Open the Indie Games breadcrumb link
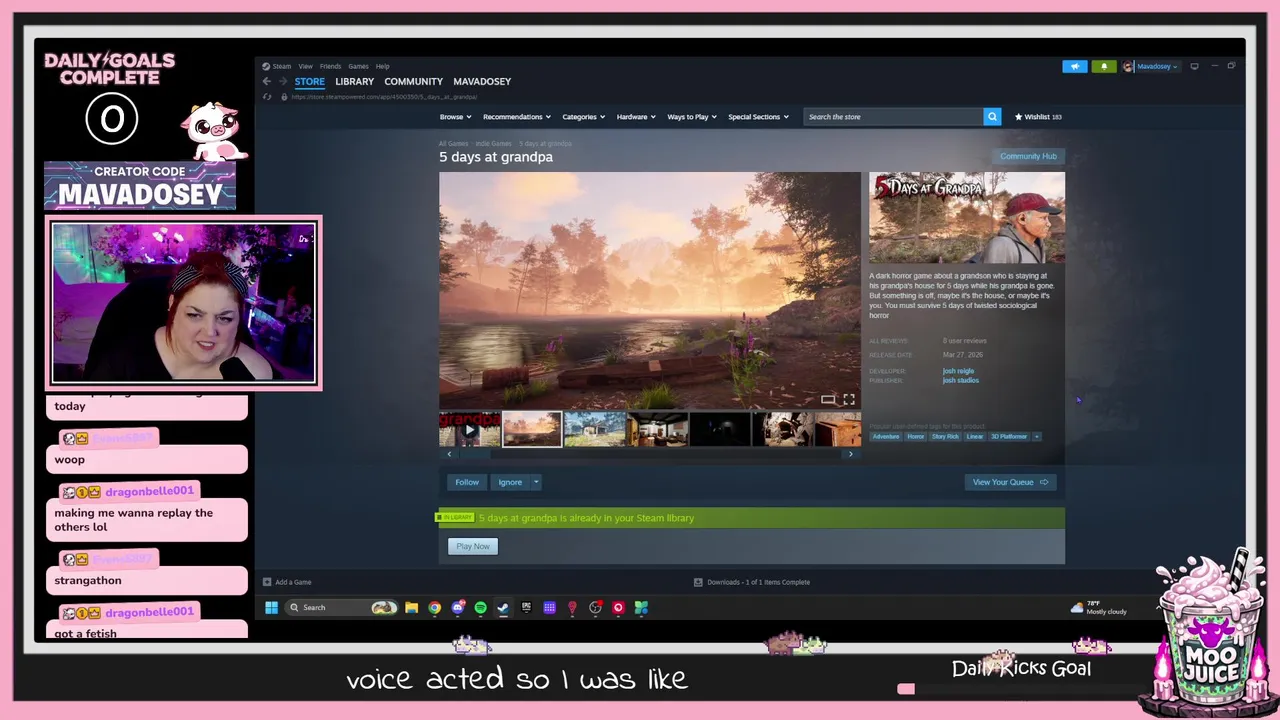1280x720 pixels. click(x=493, y=144)
